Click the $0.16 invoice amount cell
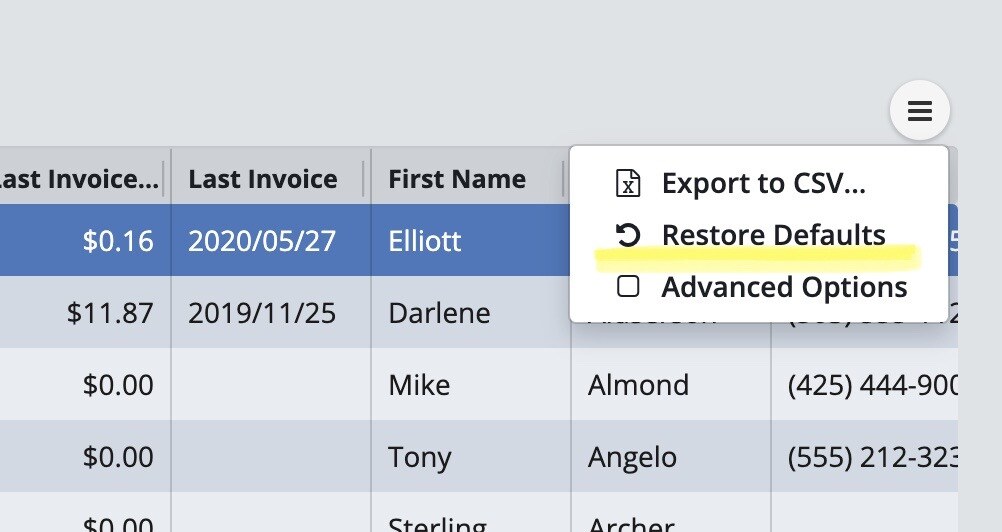 coord(119,241)
